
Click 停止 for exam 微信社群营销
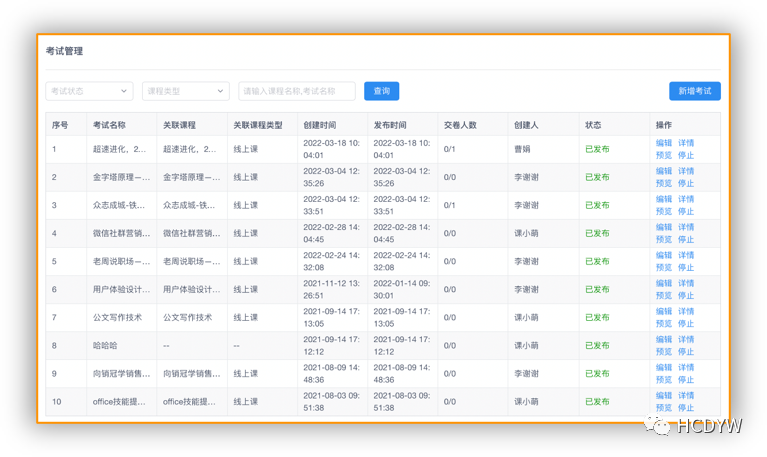pos(686,239)
